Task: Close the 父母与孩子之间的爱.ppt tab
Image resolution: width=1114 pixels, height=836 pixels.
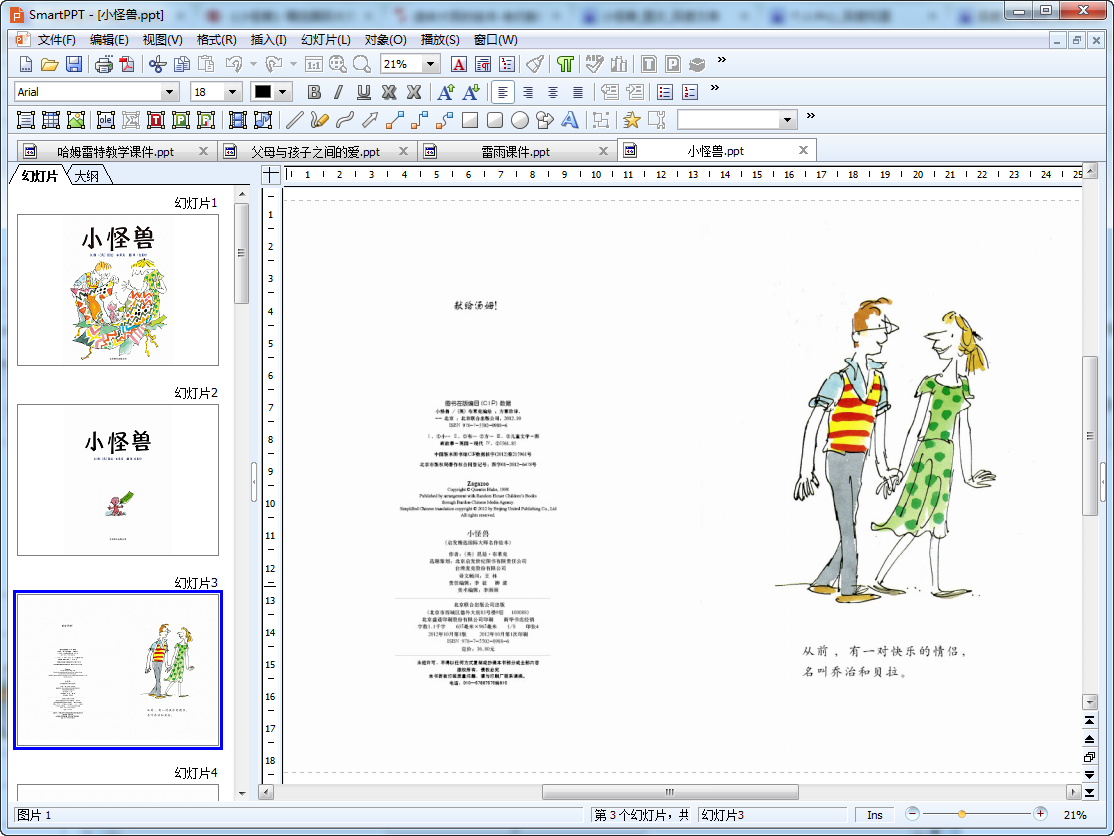Action: (403, 151)
